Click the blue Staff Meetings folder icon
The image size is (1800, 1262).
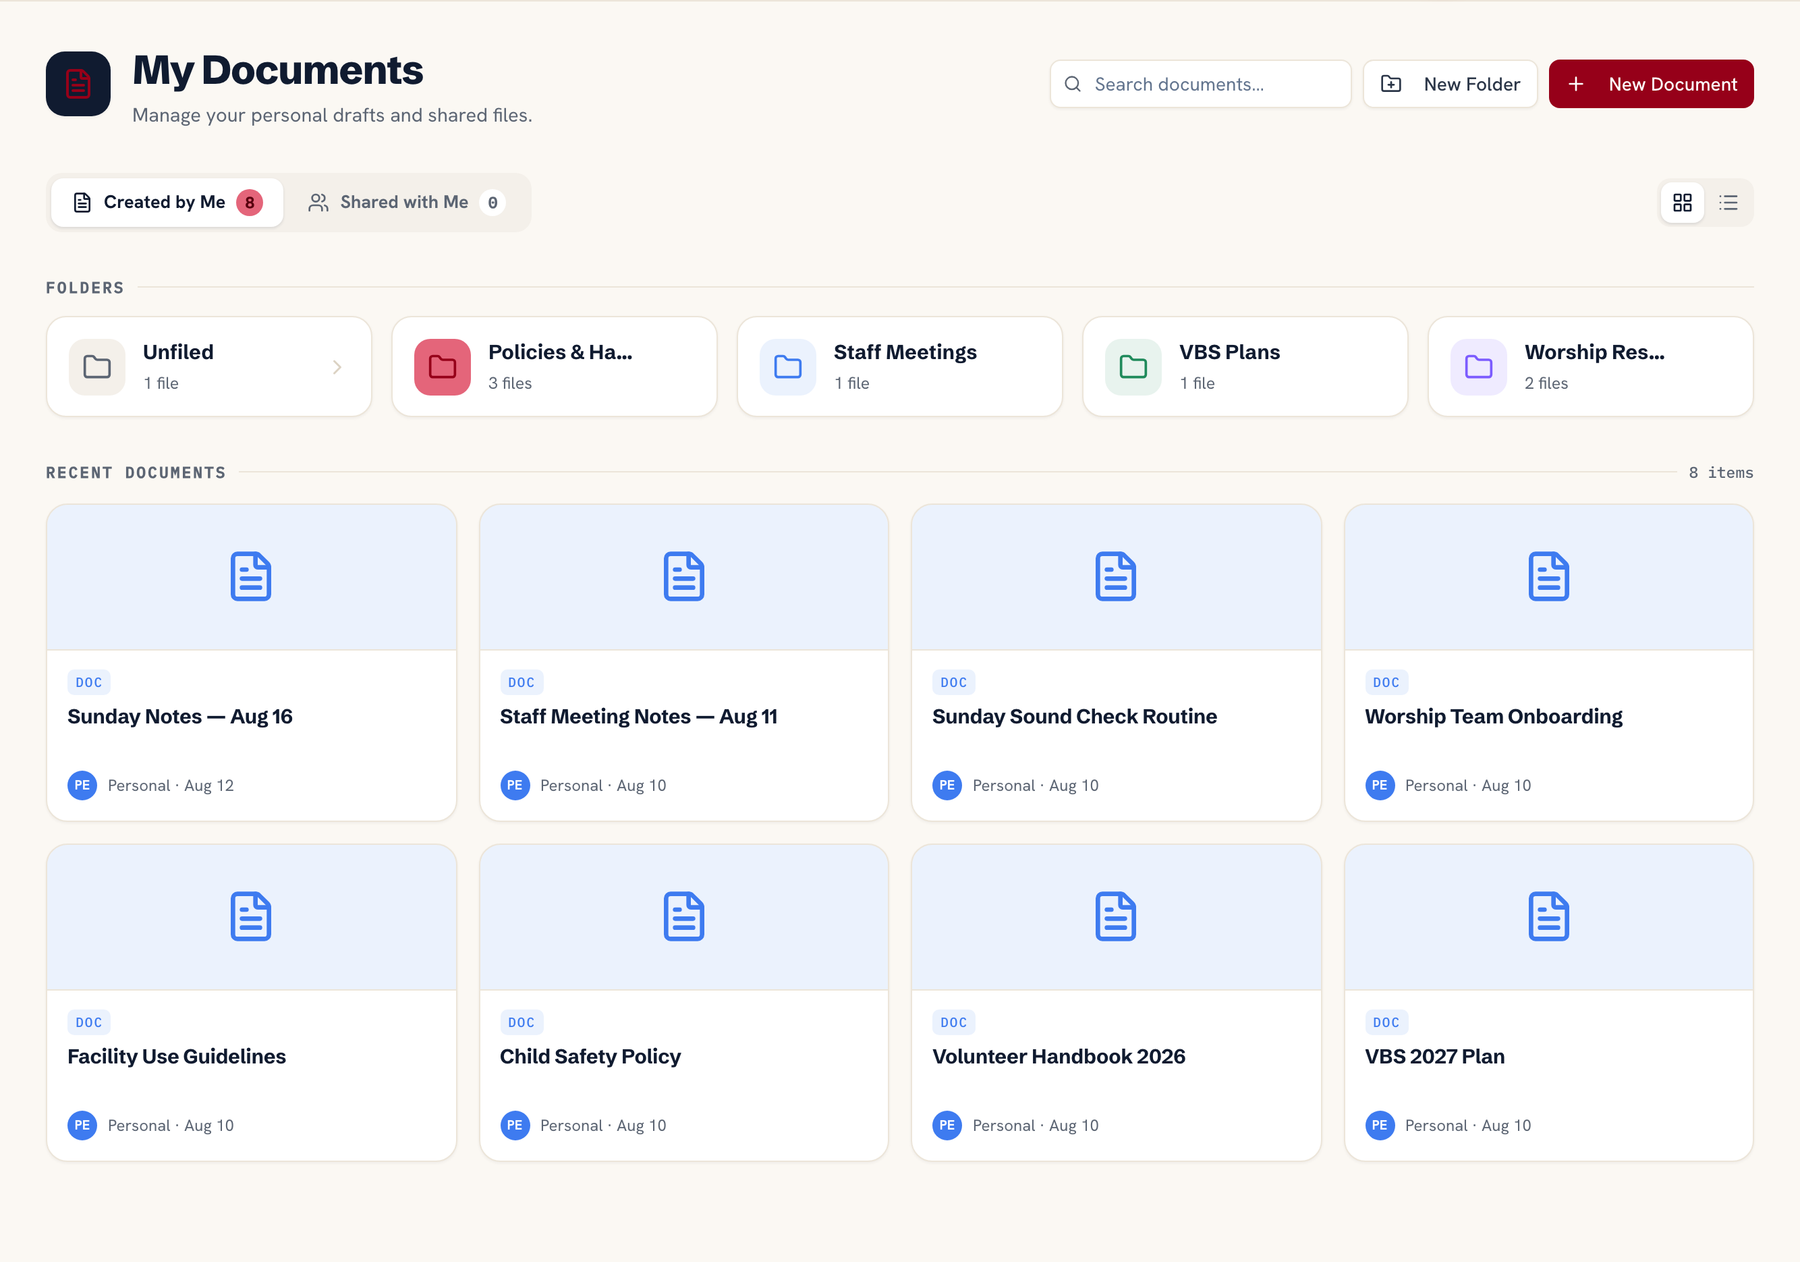[788, 367]
